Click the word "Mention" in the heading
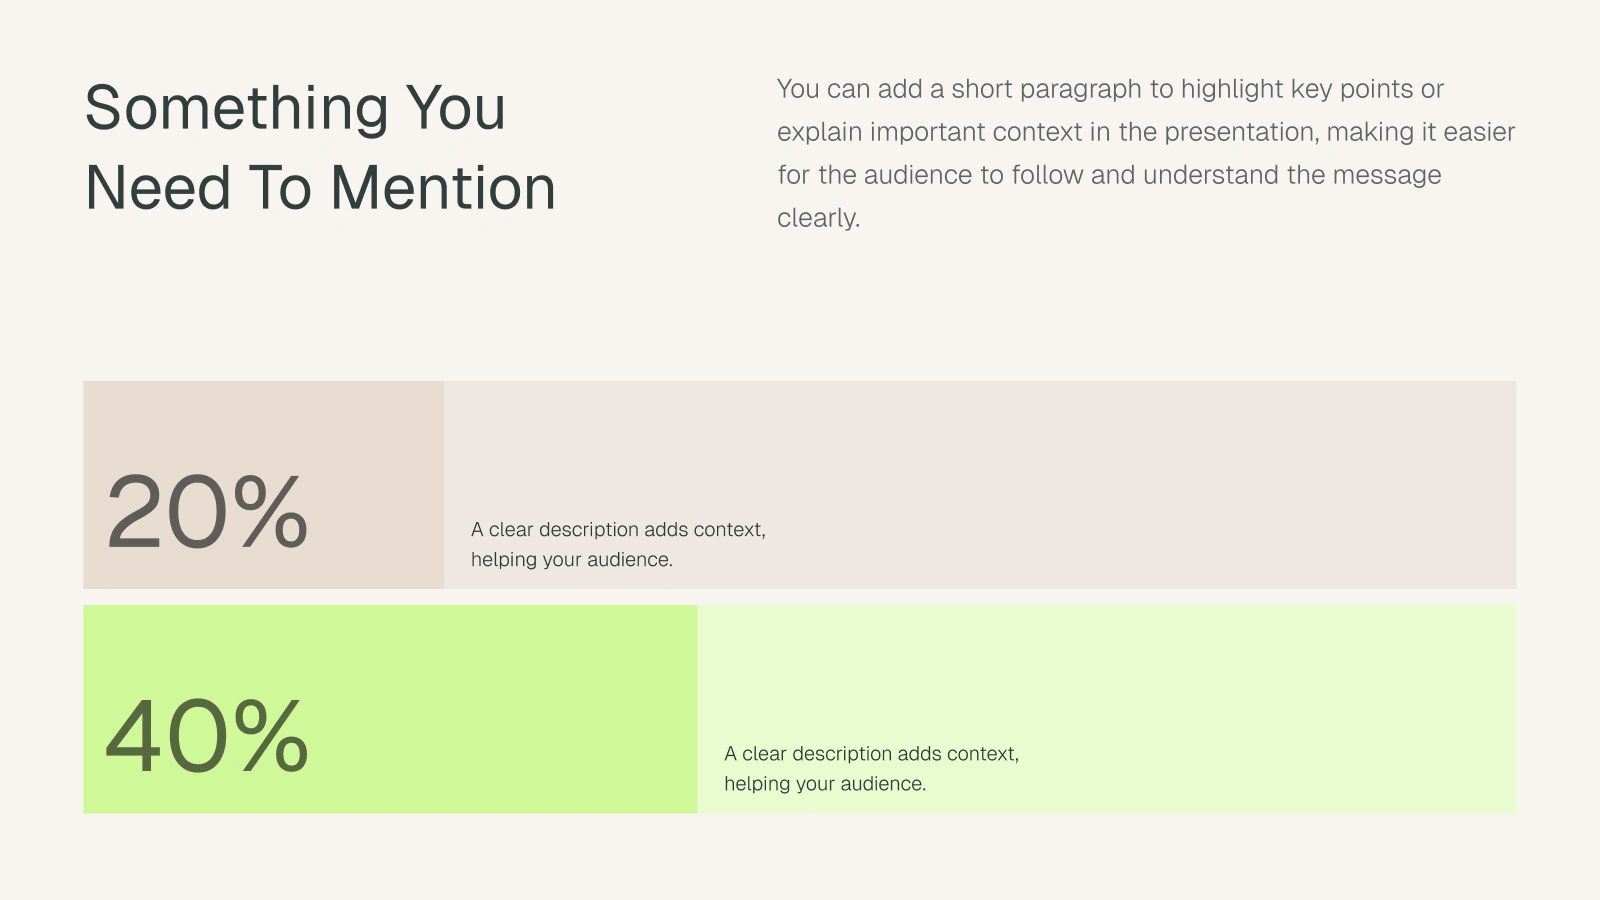Image resolution: width=1600 pixels, height=900 pixels. click(442, 188)
